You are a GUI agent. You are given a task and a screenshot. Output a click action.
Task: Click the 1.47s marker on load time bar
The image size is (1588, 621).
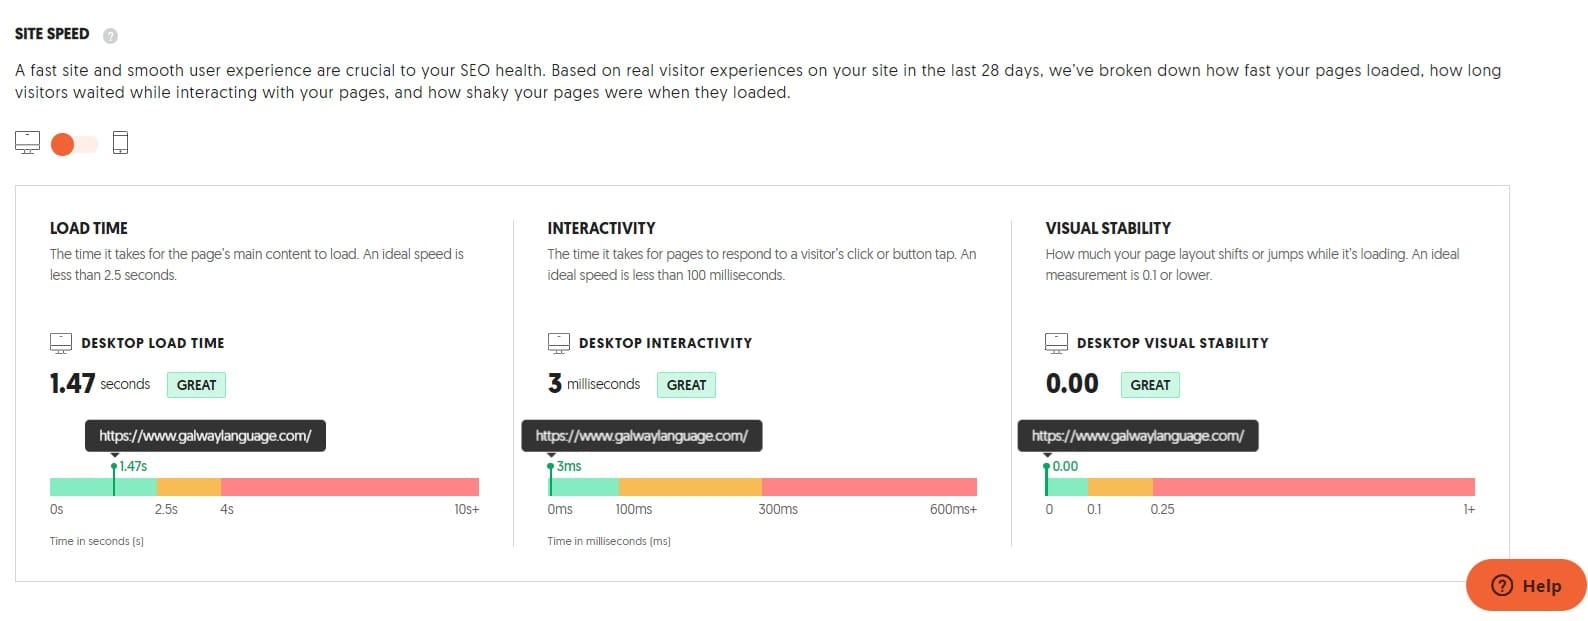pyautogui.click(x=128, y=467)
